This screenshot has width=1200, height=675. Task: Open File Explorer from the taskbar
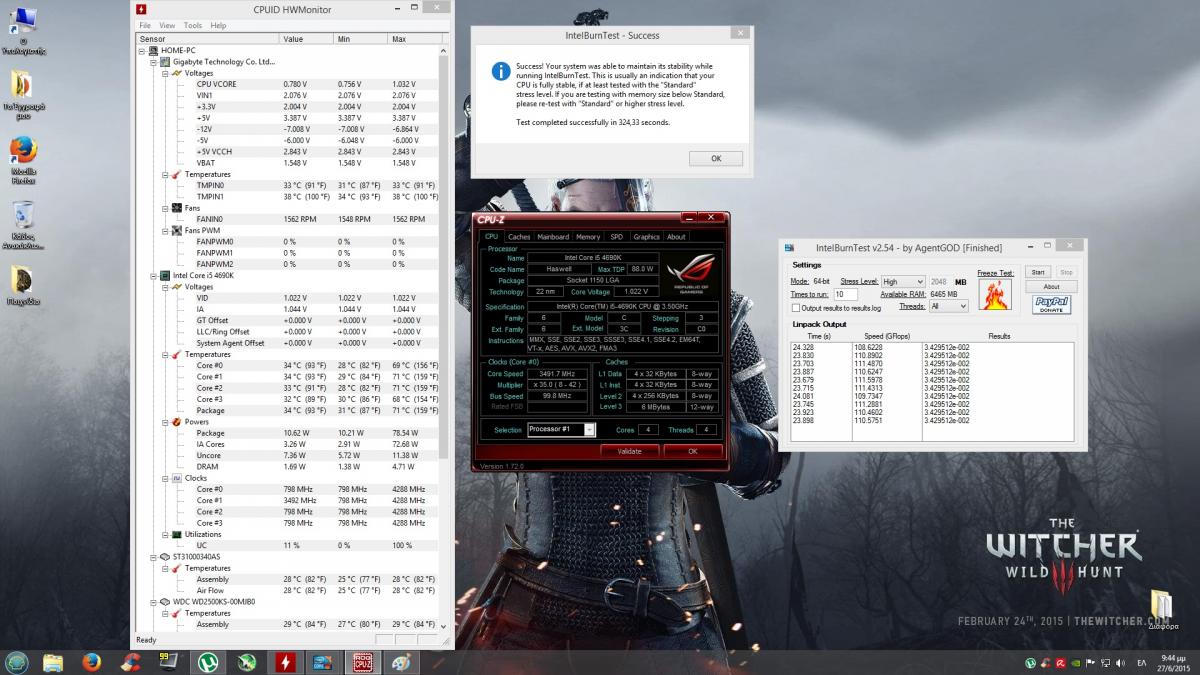[53, 662]
